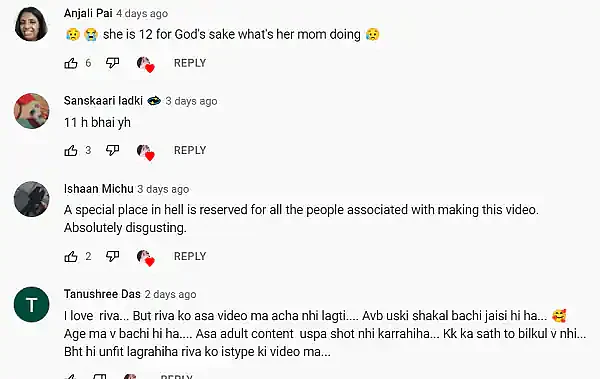Click creator heart on Ishaan Michu's comment
This screenshot has width=600, height=379.
145,257
